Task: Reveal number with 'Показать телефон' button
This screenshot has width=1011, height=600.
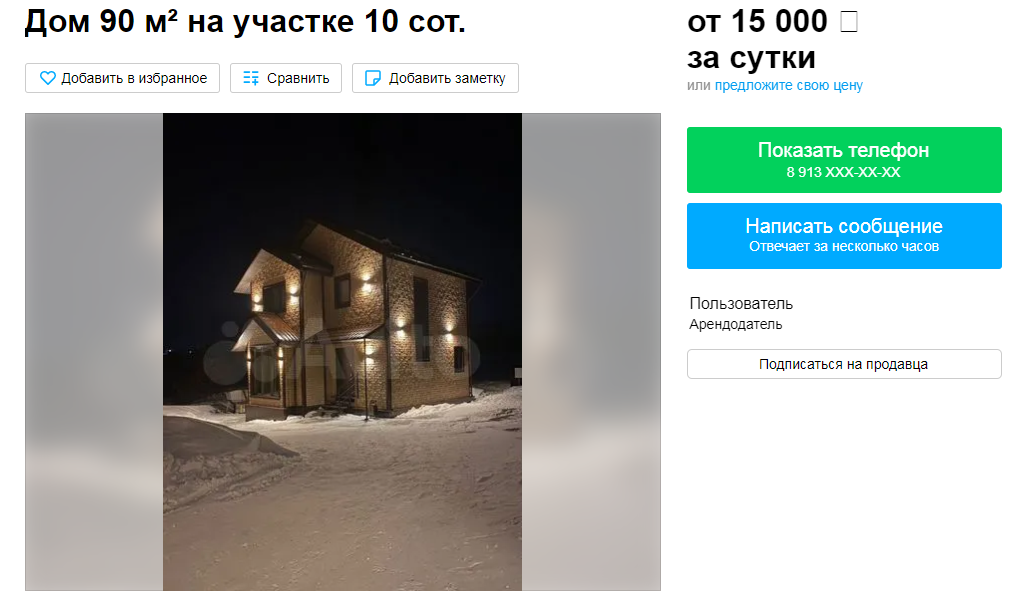Action: 844,160
